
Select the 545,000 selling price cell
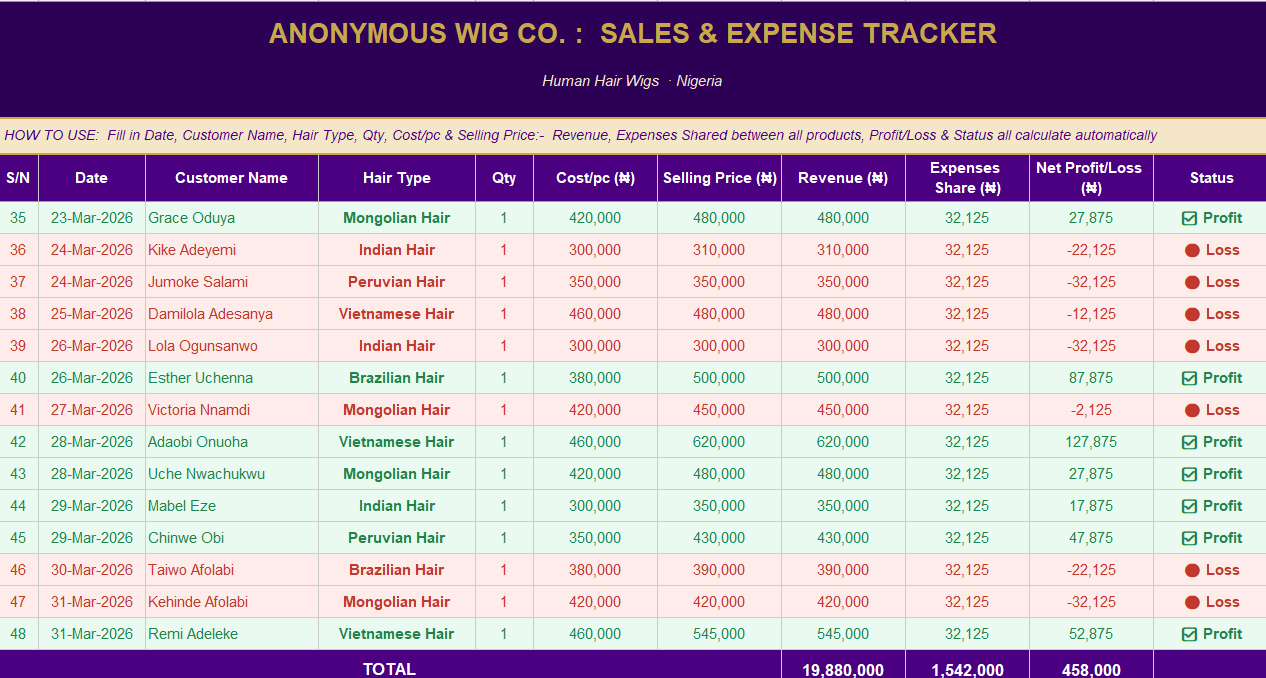719,634
